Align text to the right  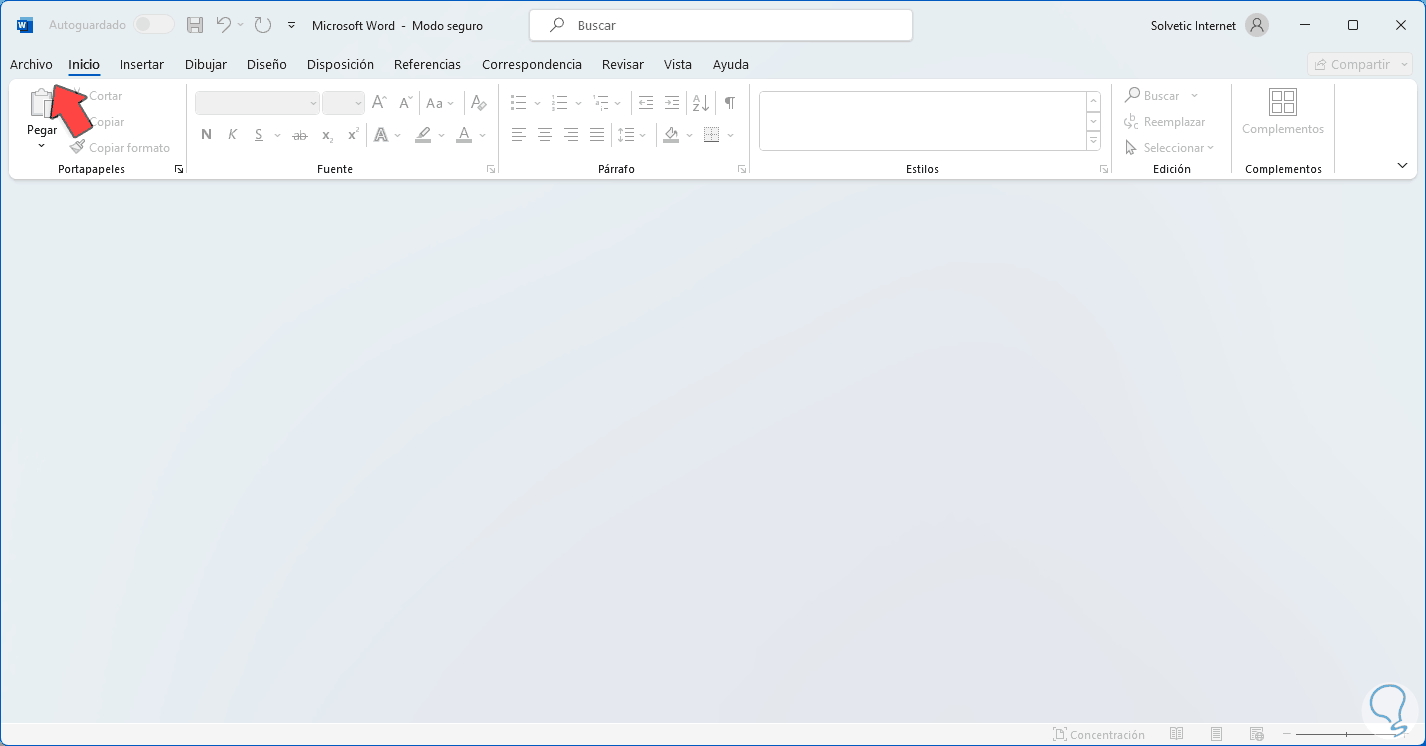pyautogui.click(x=570, y=134)
